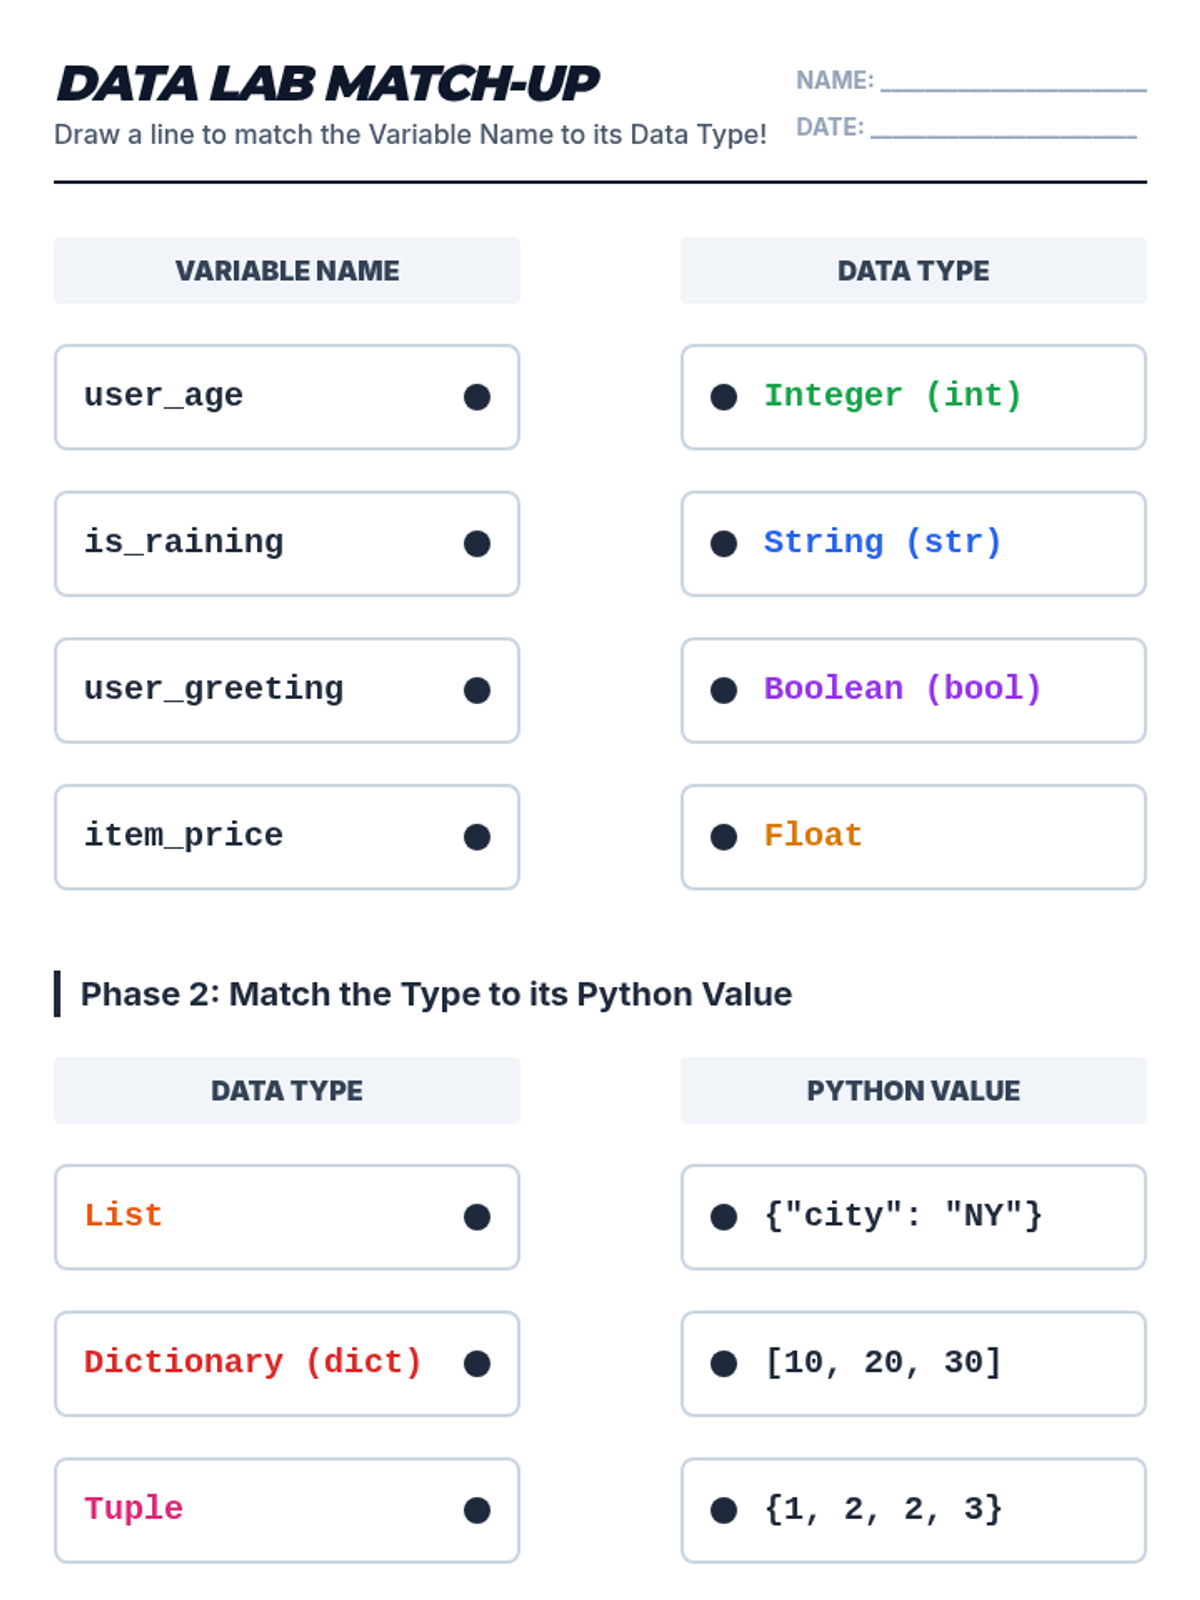Click the DATA LAB MATCH-UP title
The height and width of the screenshot is (1600, 1200).
pos(328,84)
